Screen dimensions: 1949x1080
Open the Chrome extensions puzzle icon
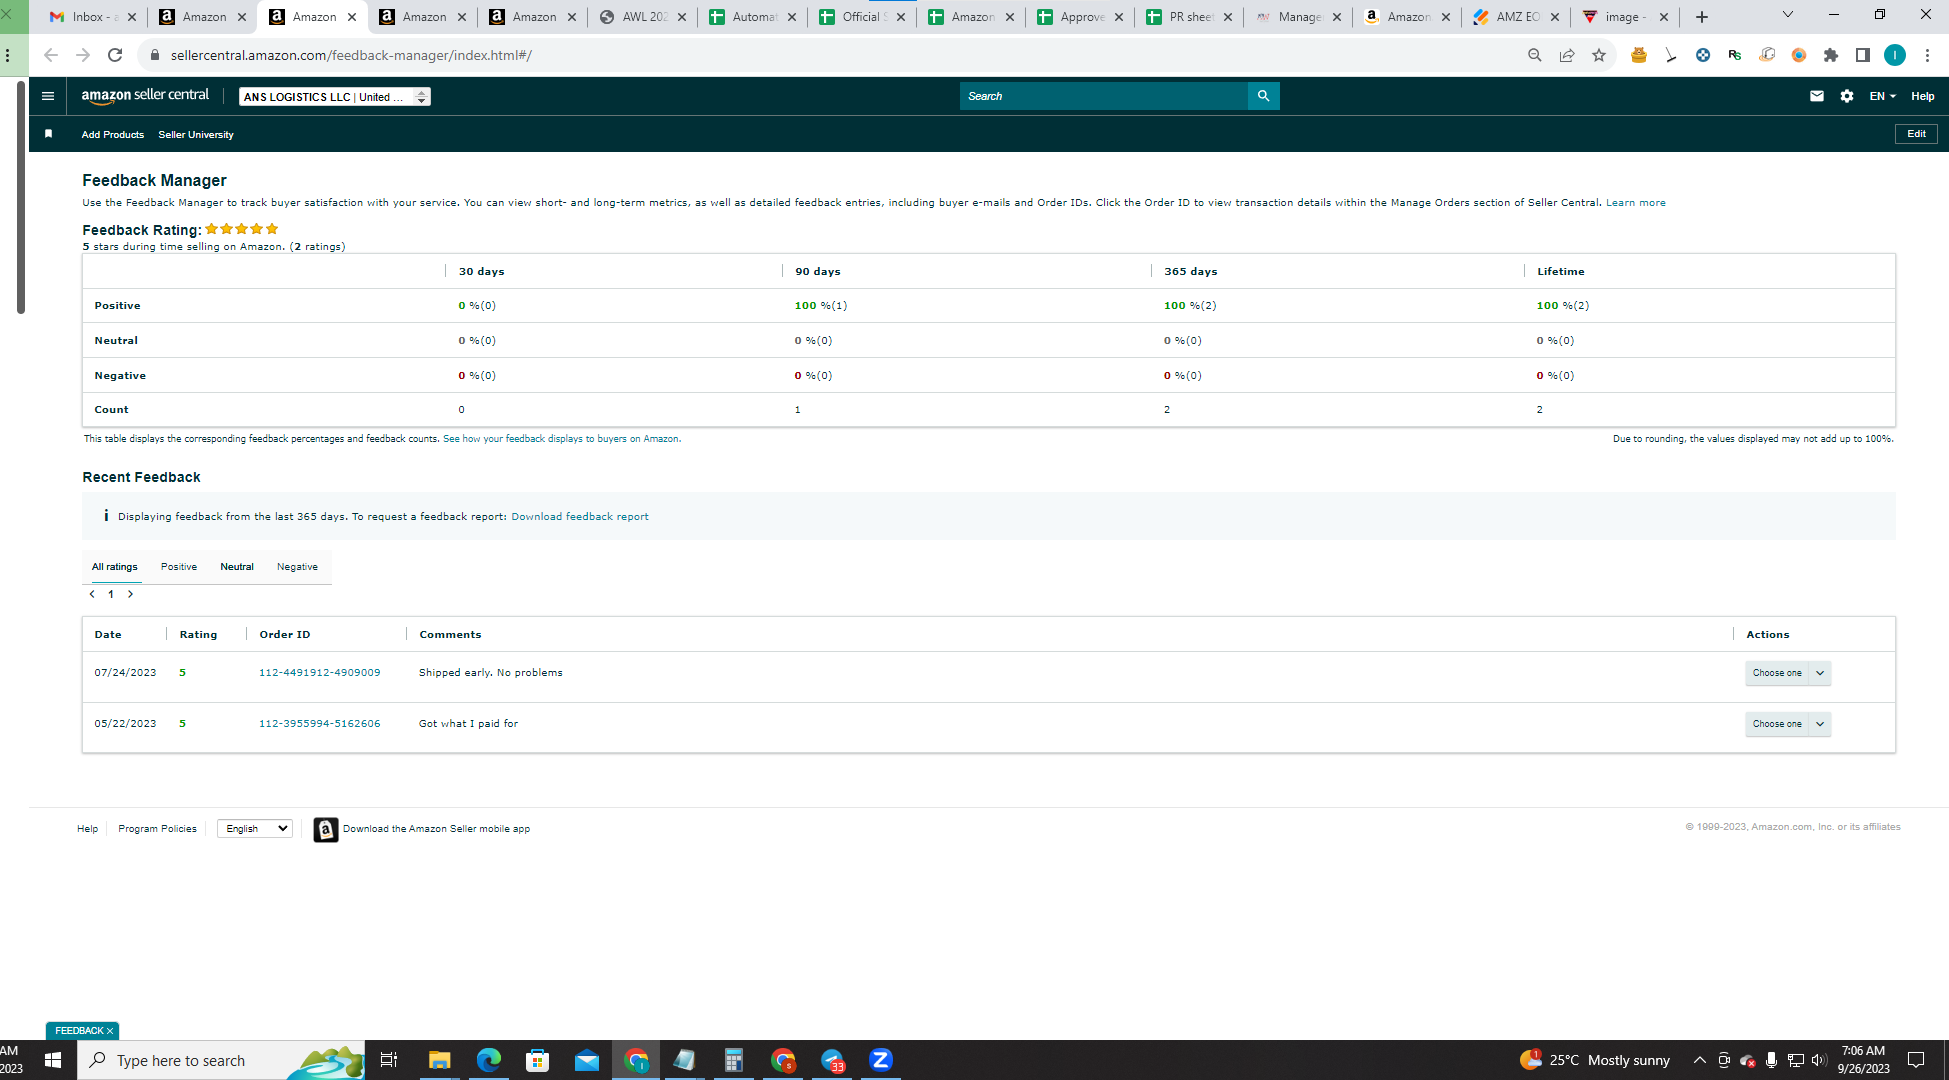pyautogui.click(x=1831, y=55)
